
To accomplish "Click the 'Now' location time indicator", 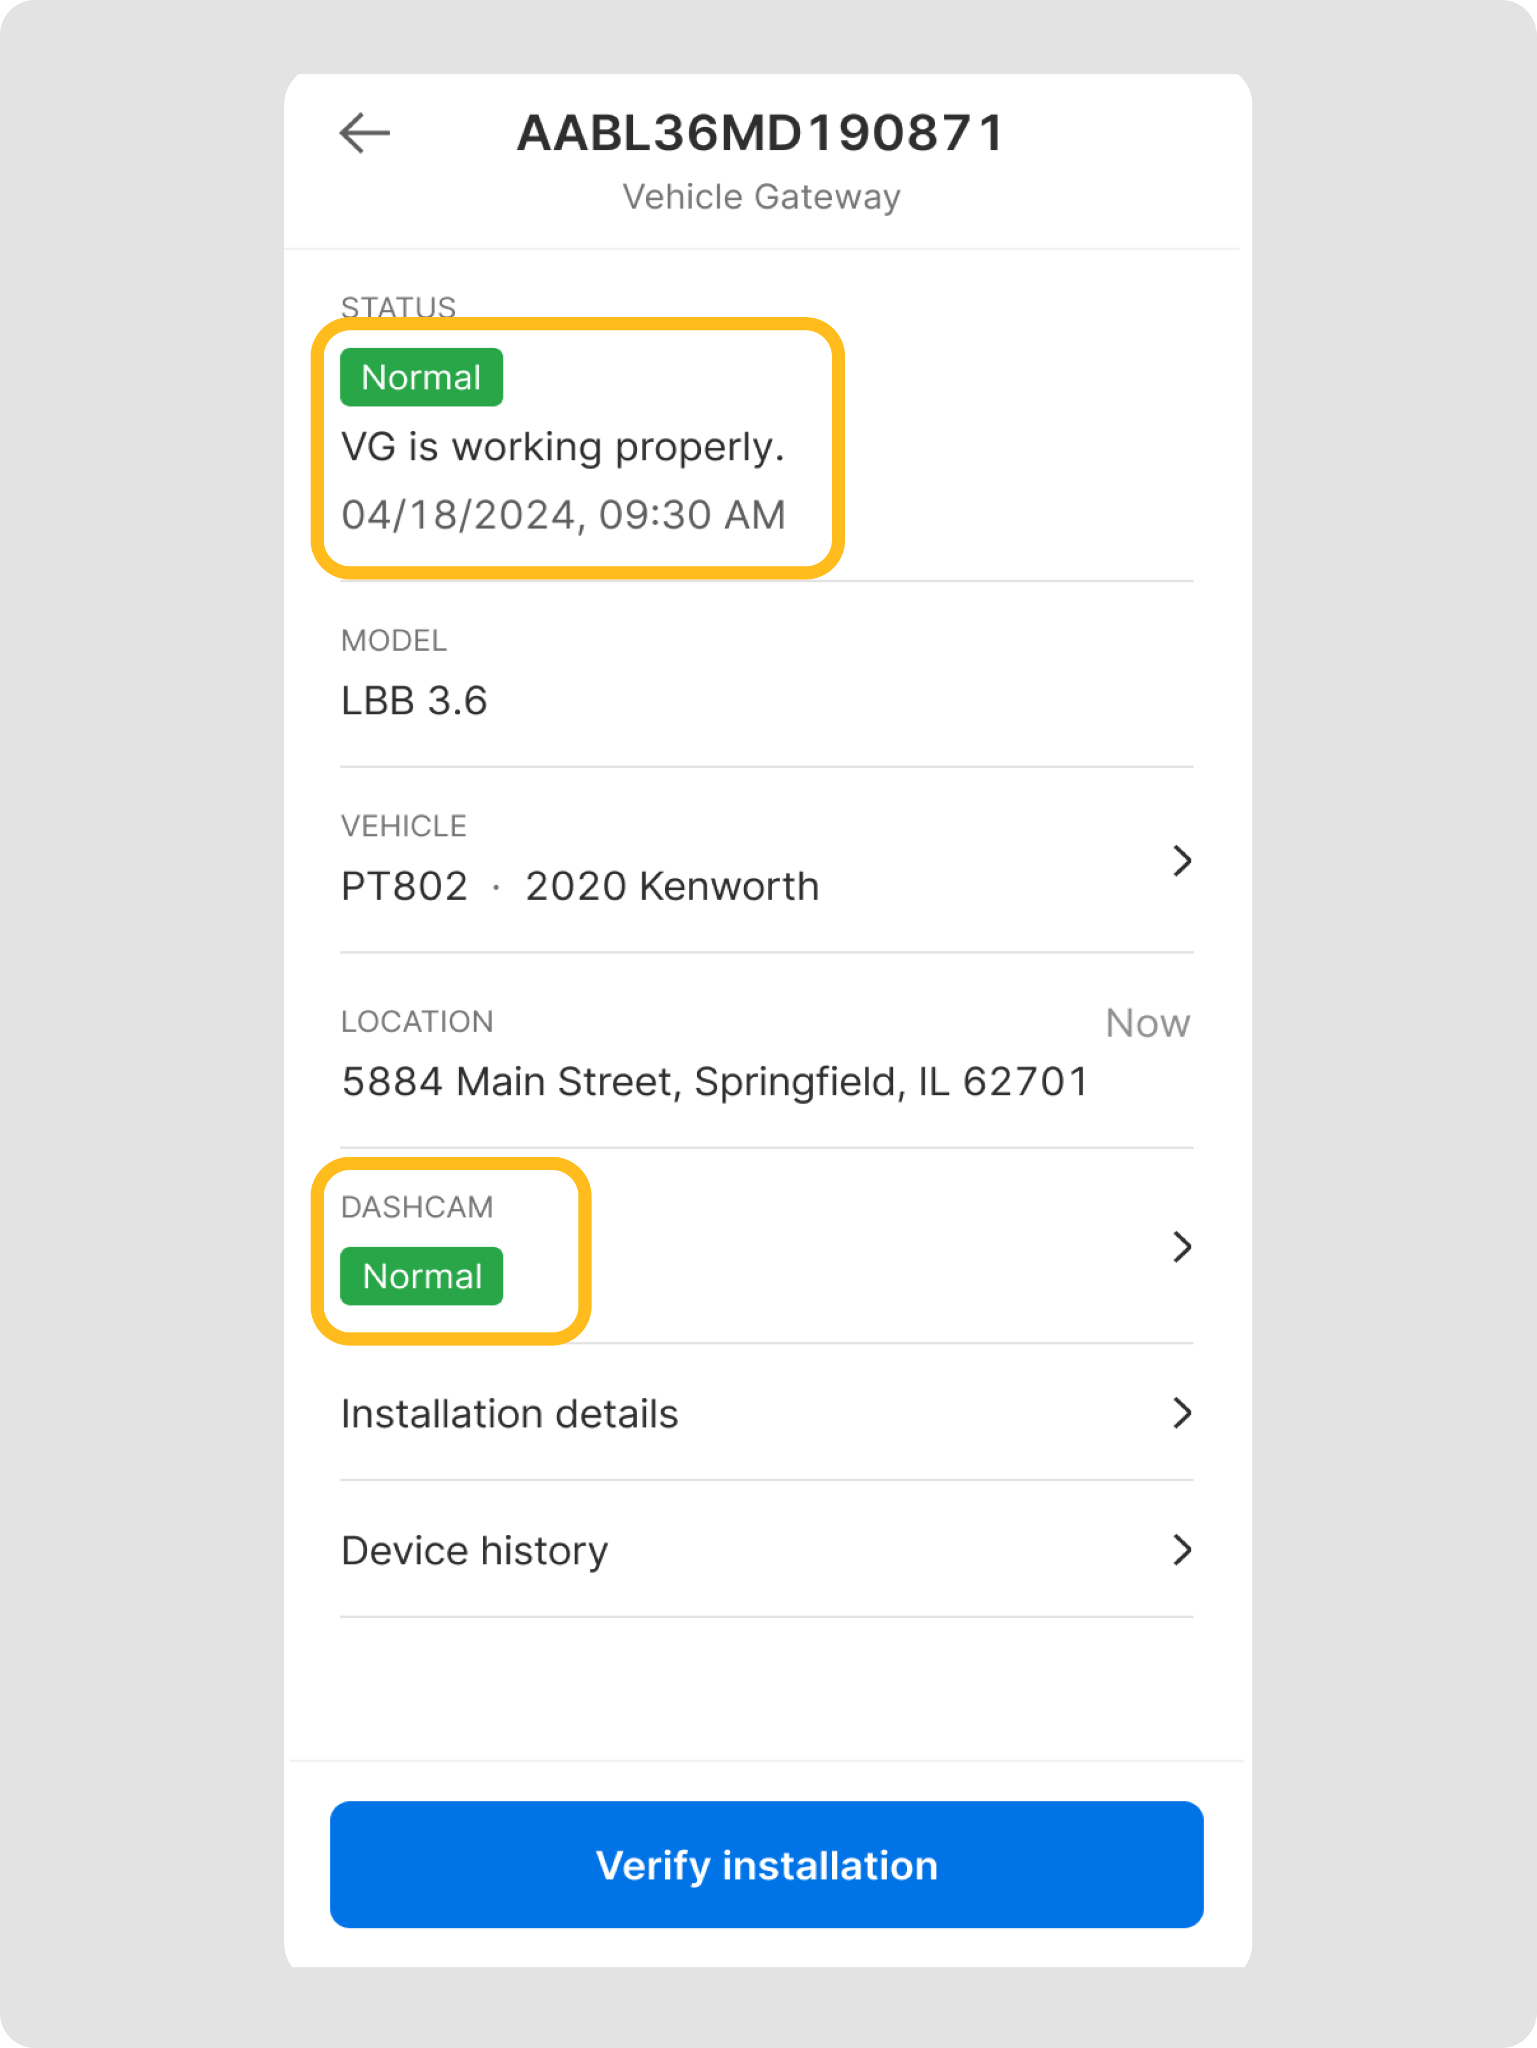I will pos(1147,1023).
